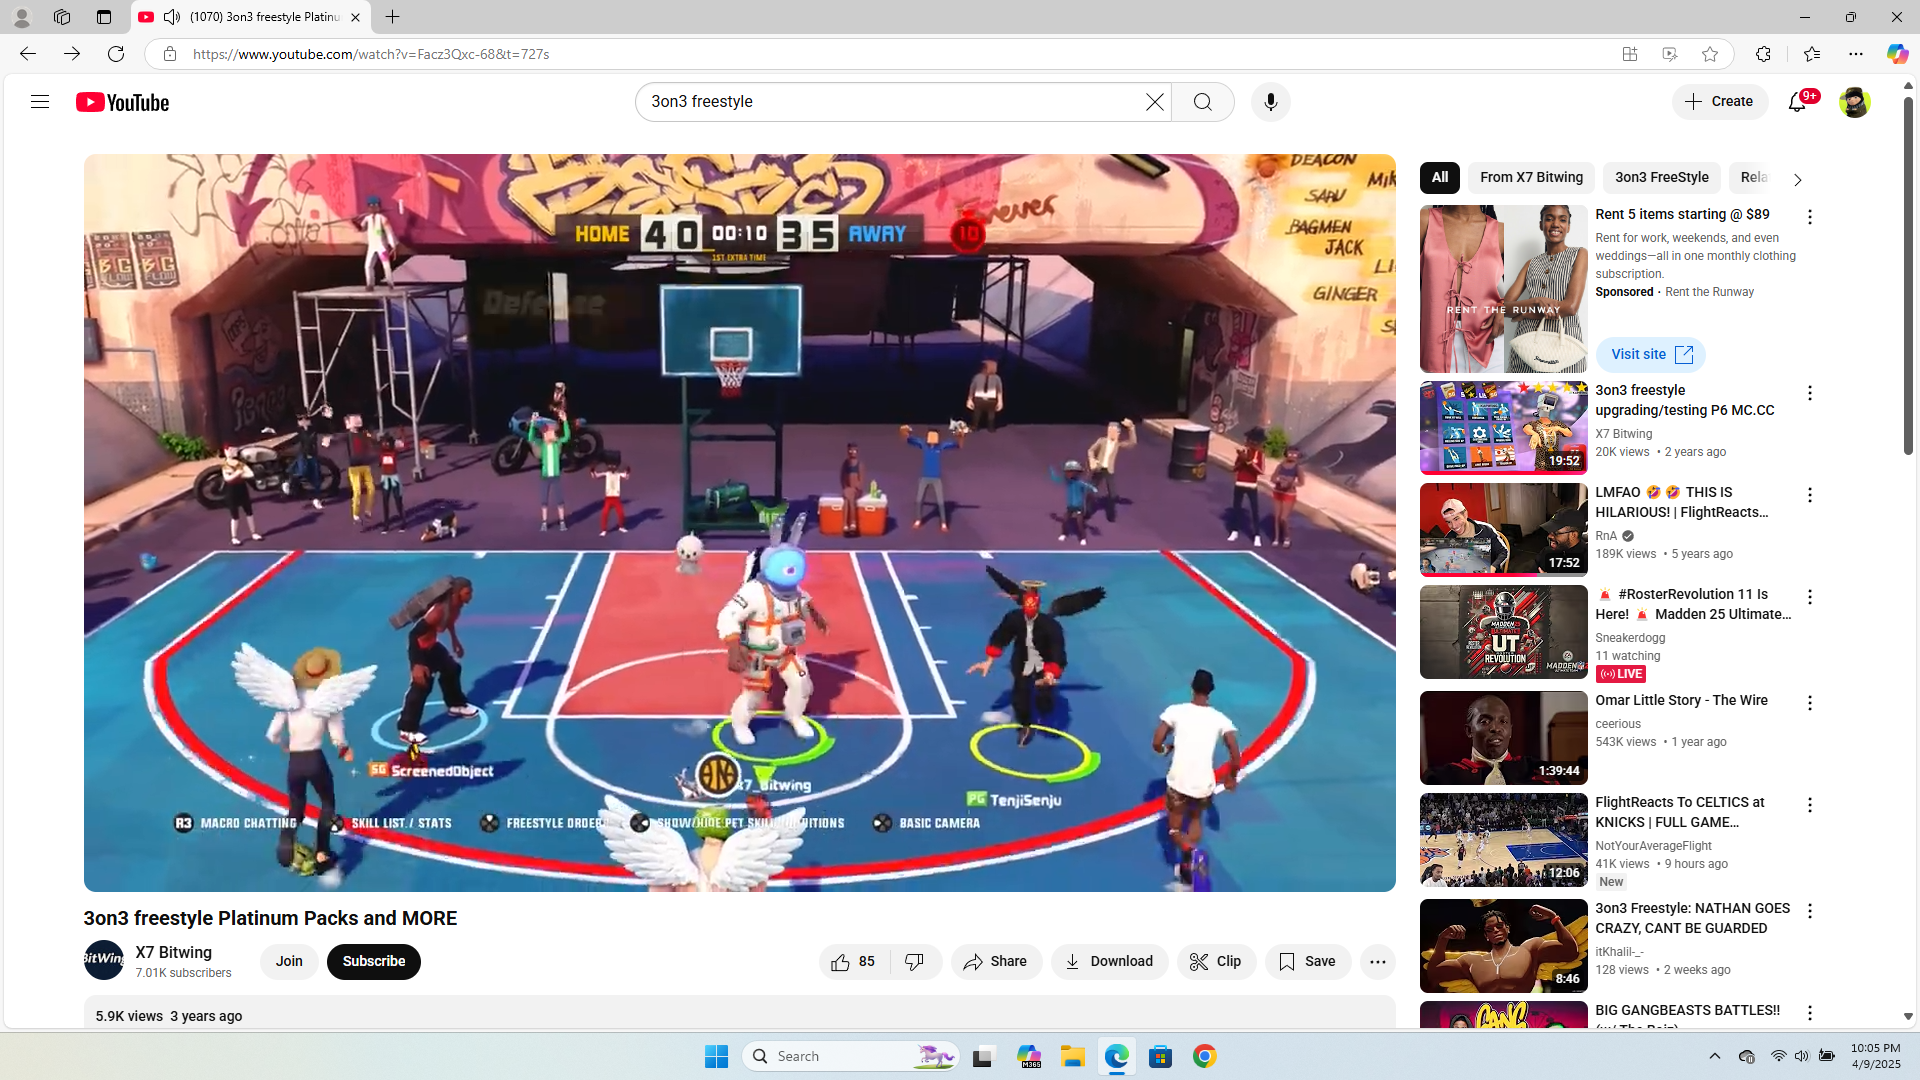Open options for FlightReacts Celtics video

[1810, 805]
